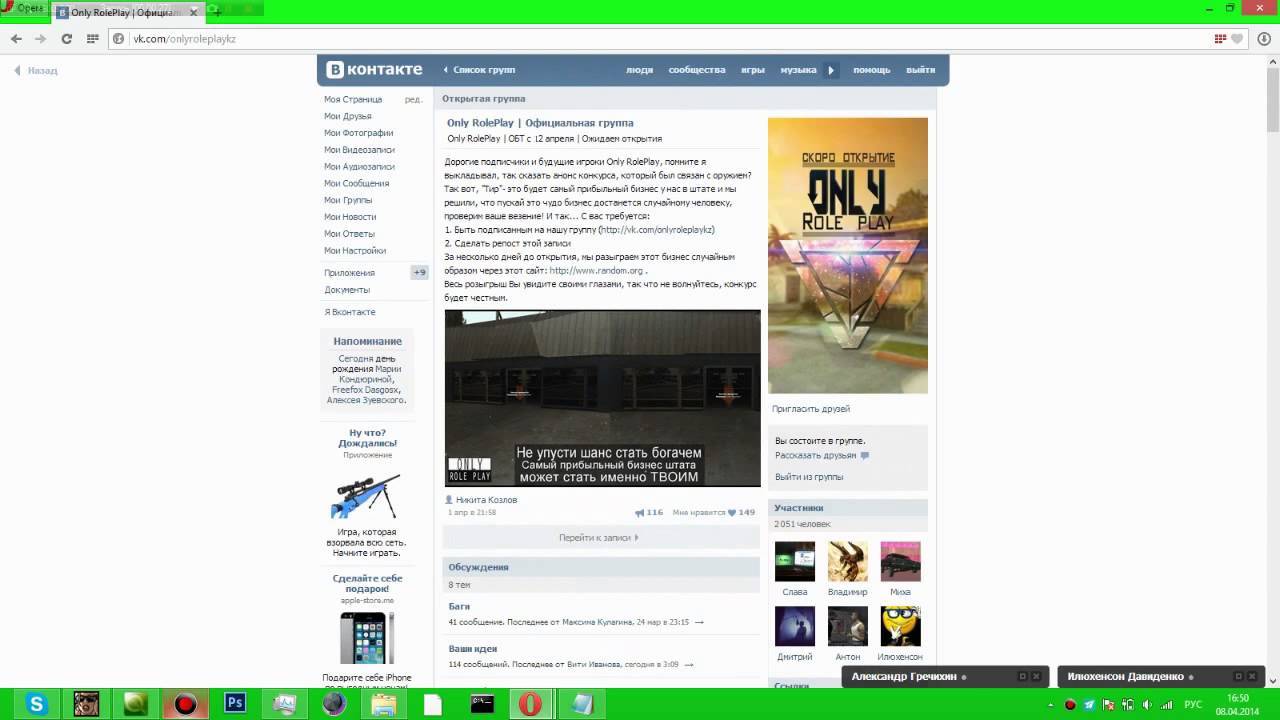This screenshot has height=720, width=1280.
Task: Click выйти to log out
Action: 920,70
